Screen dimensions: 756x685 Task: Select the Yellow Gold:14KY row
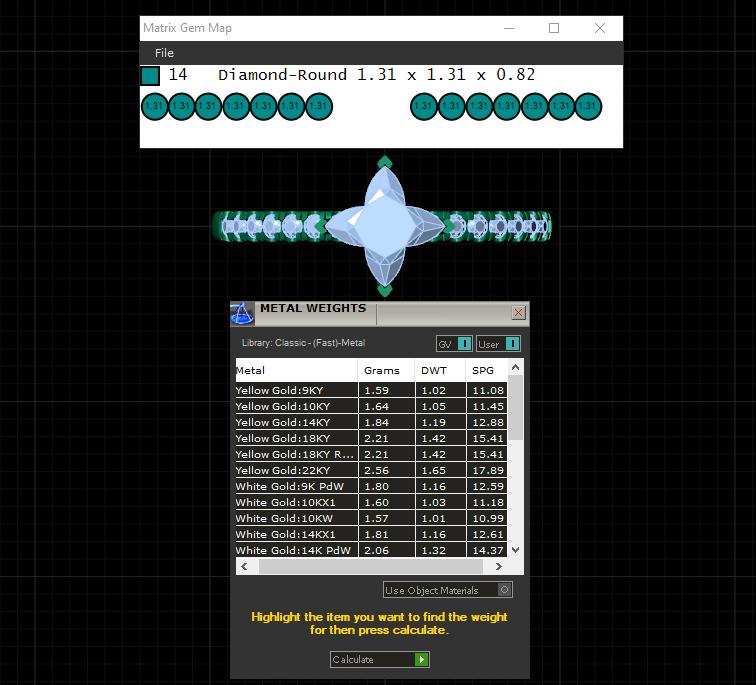click(x=371, y=422)
